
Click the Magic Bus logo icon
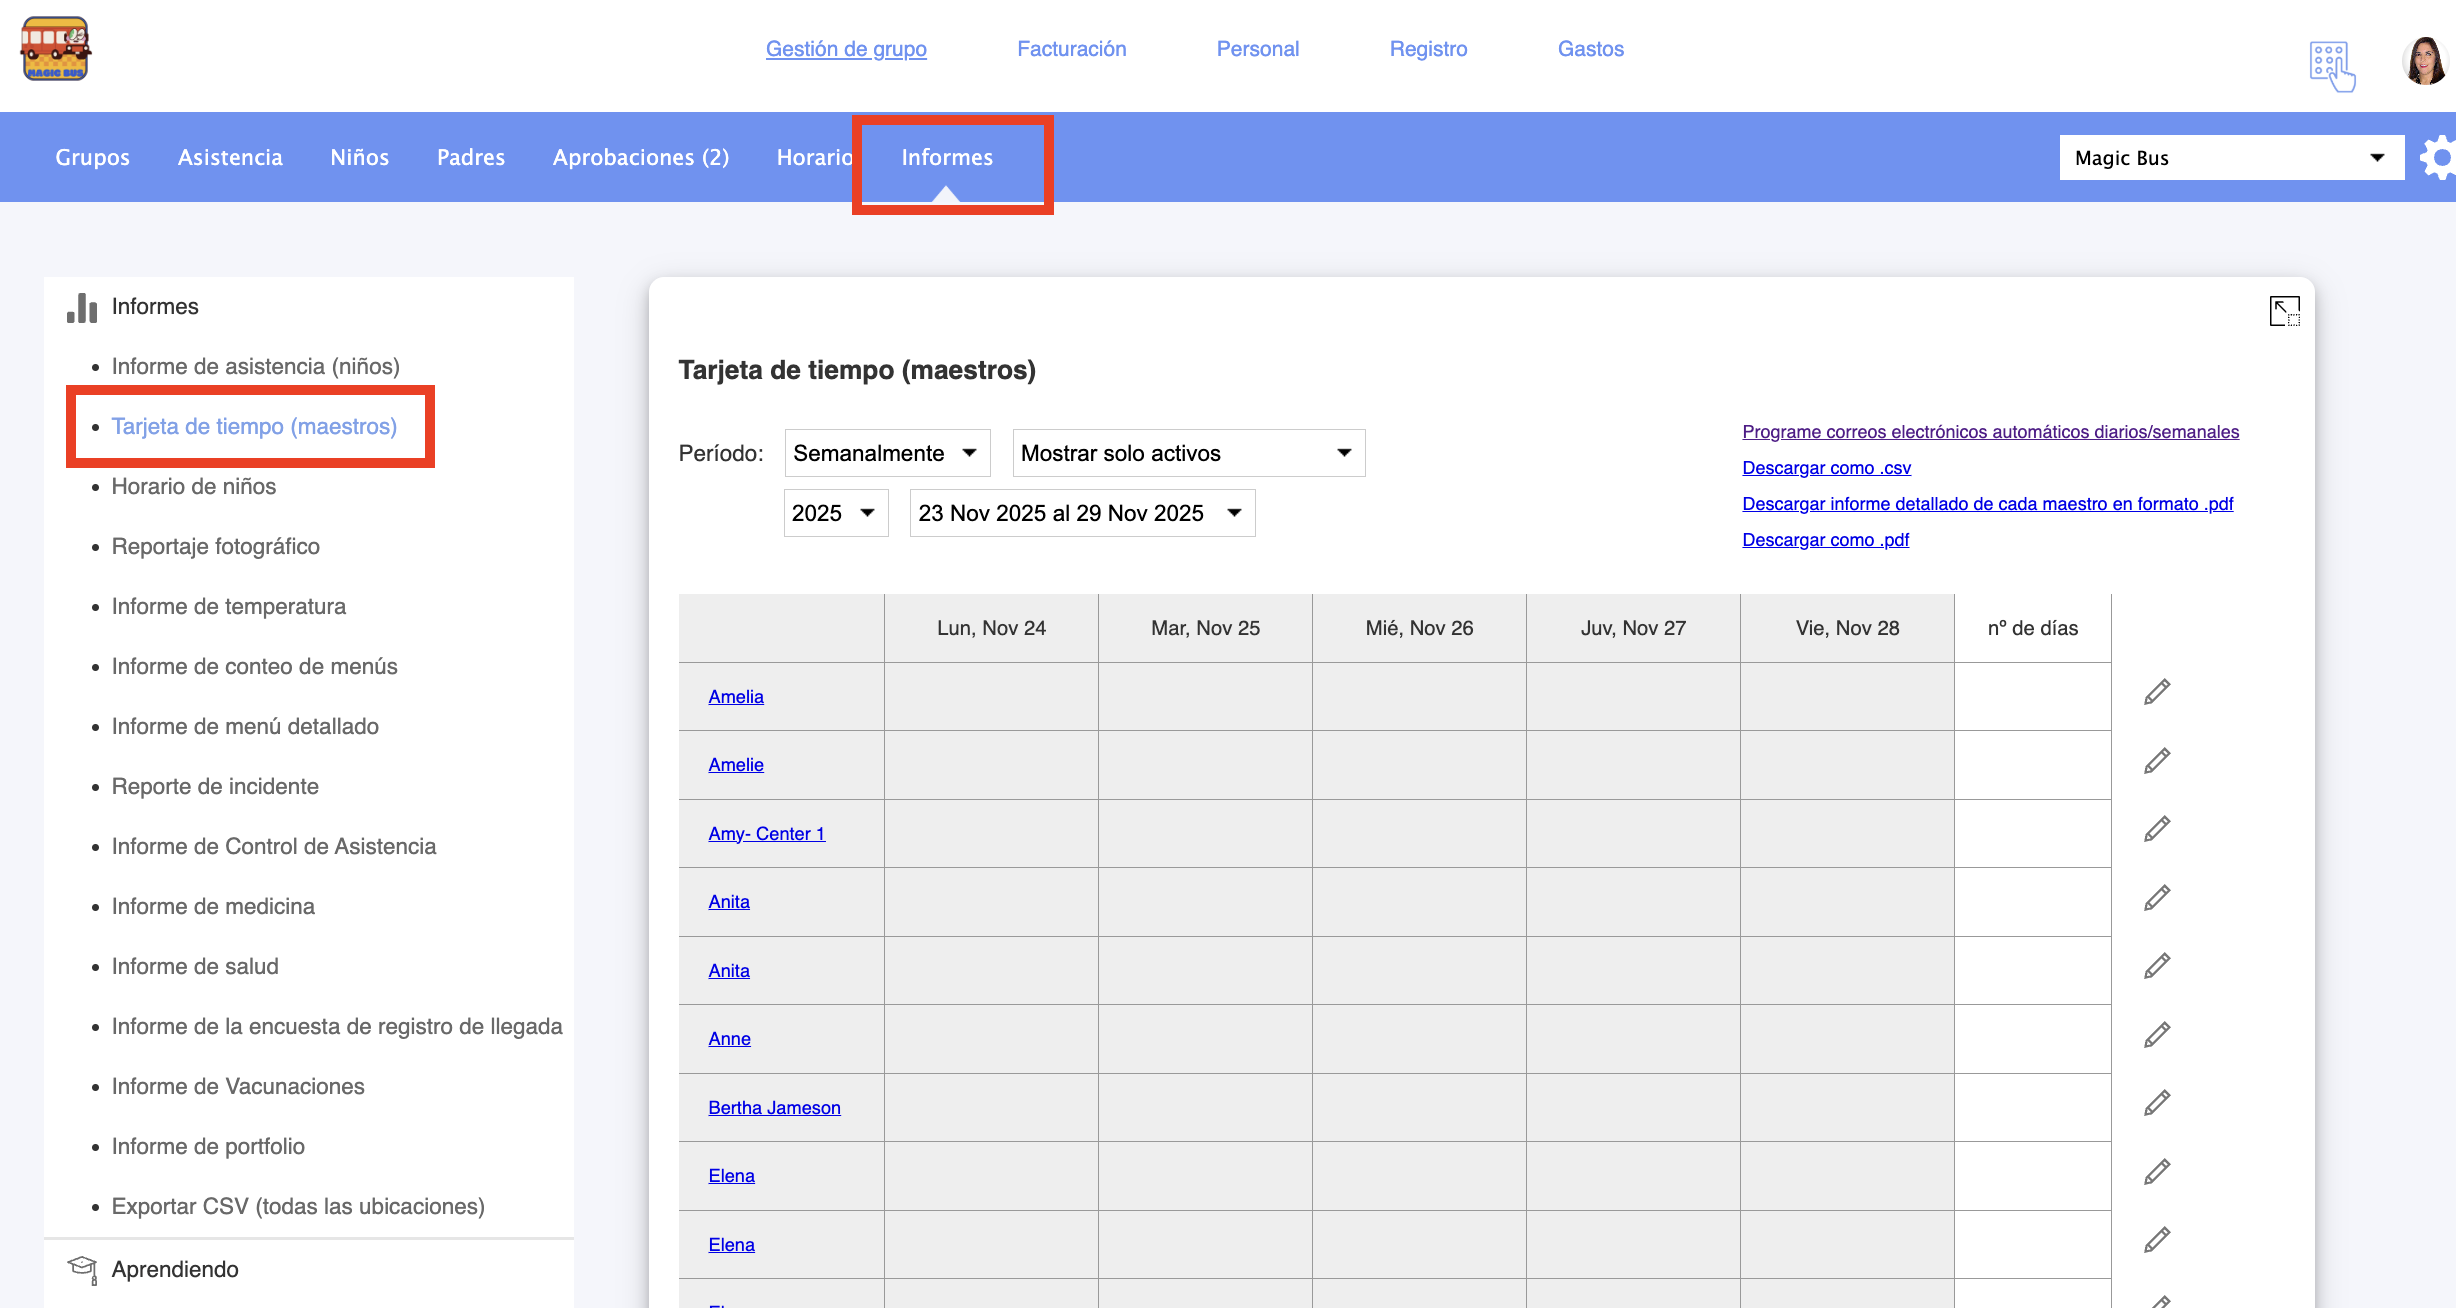pos(56,49)
